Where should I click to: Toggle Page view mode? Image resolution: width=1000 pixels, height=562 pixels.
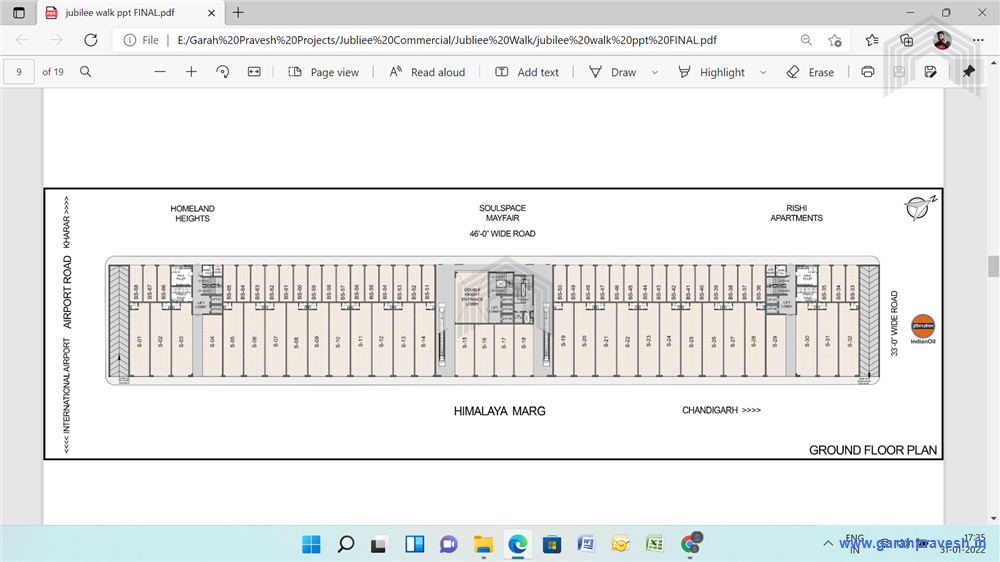(323, 72)
